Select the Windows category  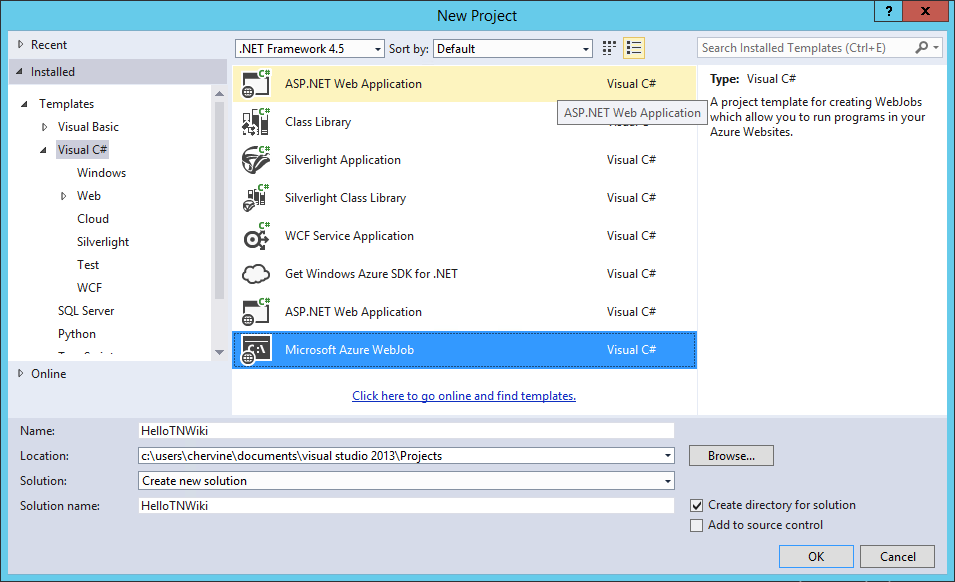[x=101, y=173]
